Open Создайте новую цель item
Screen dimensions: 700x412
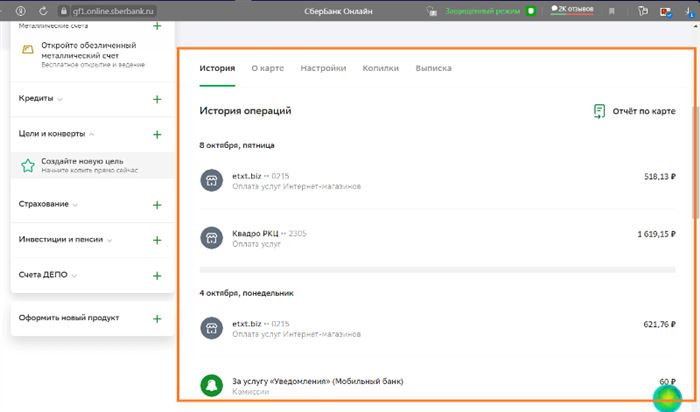(92, 165)
